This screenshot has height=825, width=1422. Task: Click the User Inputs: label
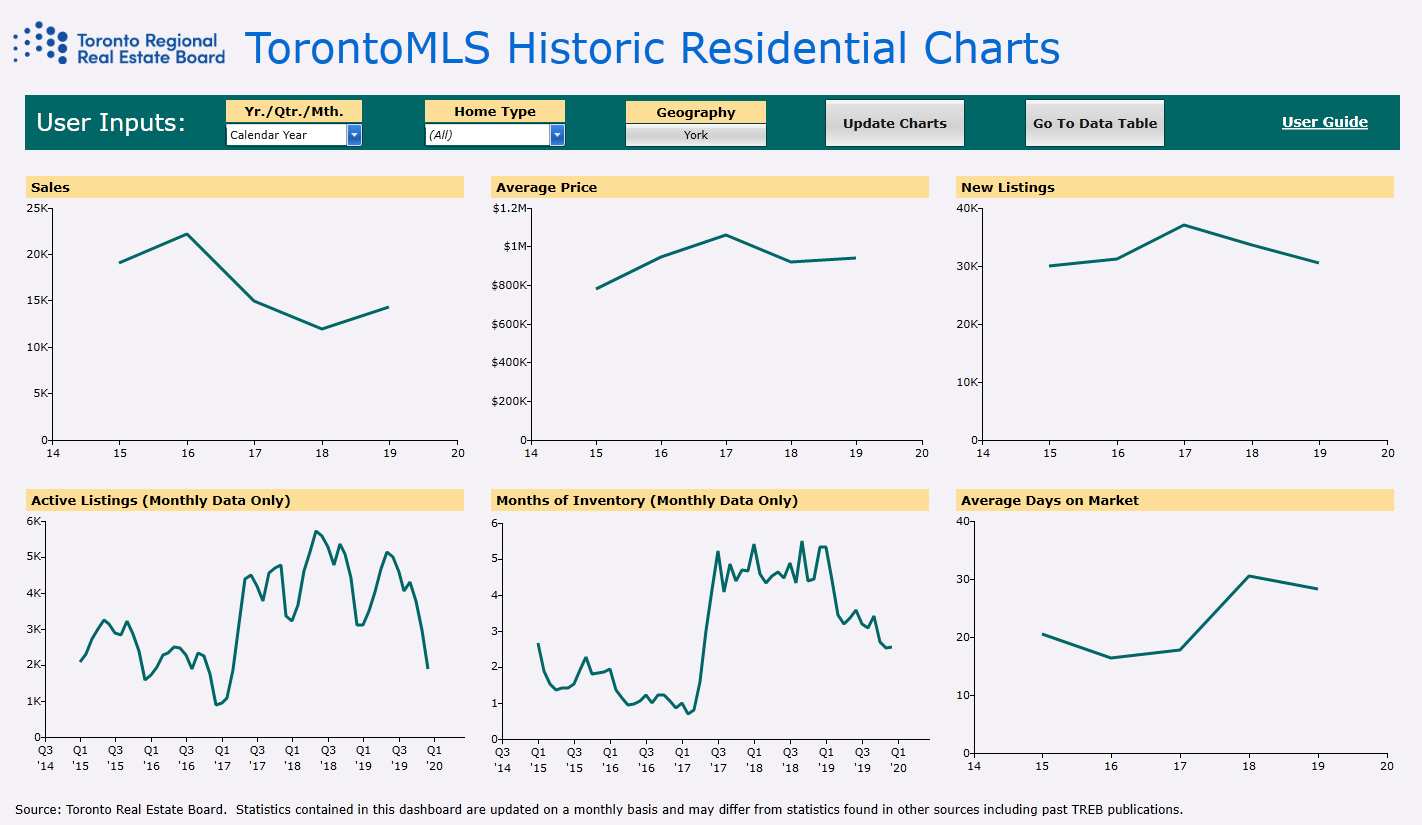click(111, 122)
